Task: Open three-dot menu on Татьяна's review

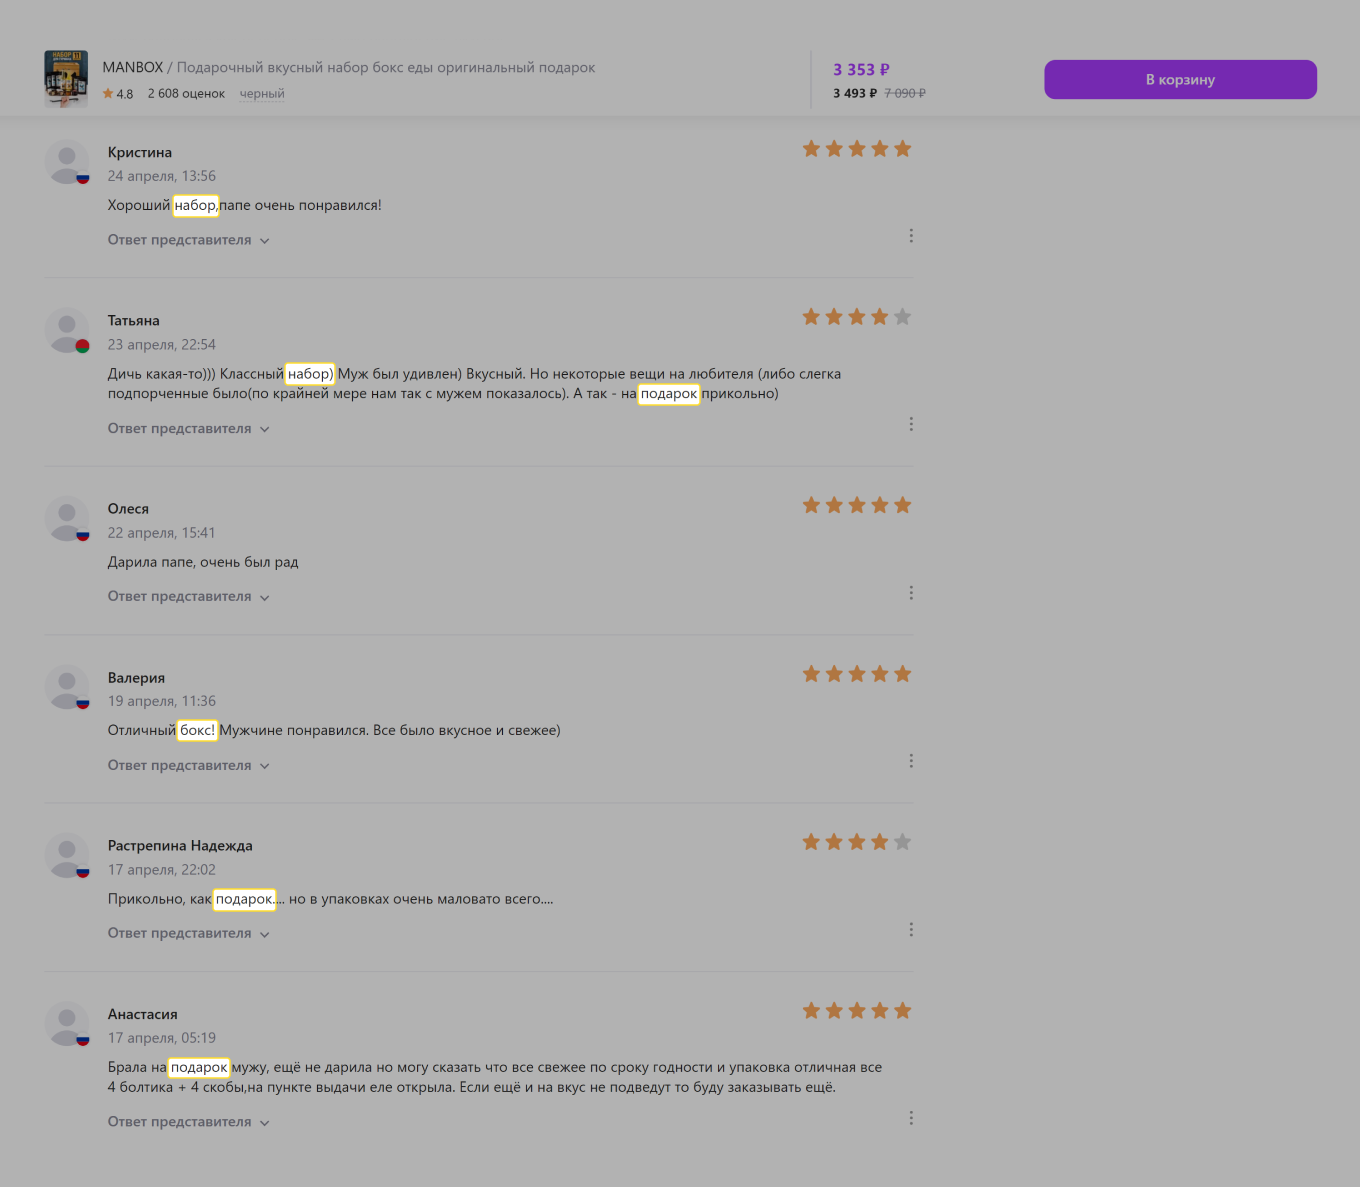Action: pyautogui.click(x=910, y=424)
